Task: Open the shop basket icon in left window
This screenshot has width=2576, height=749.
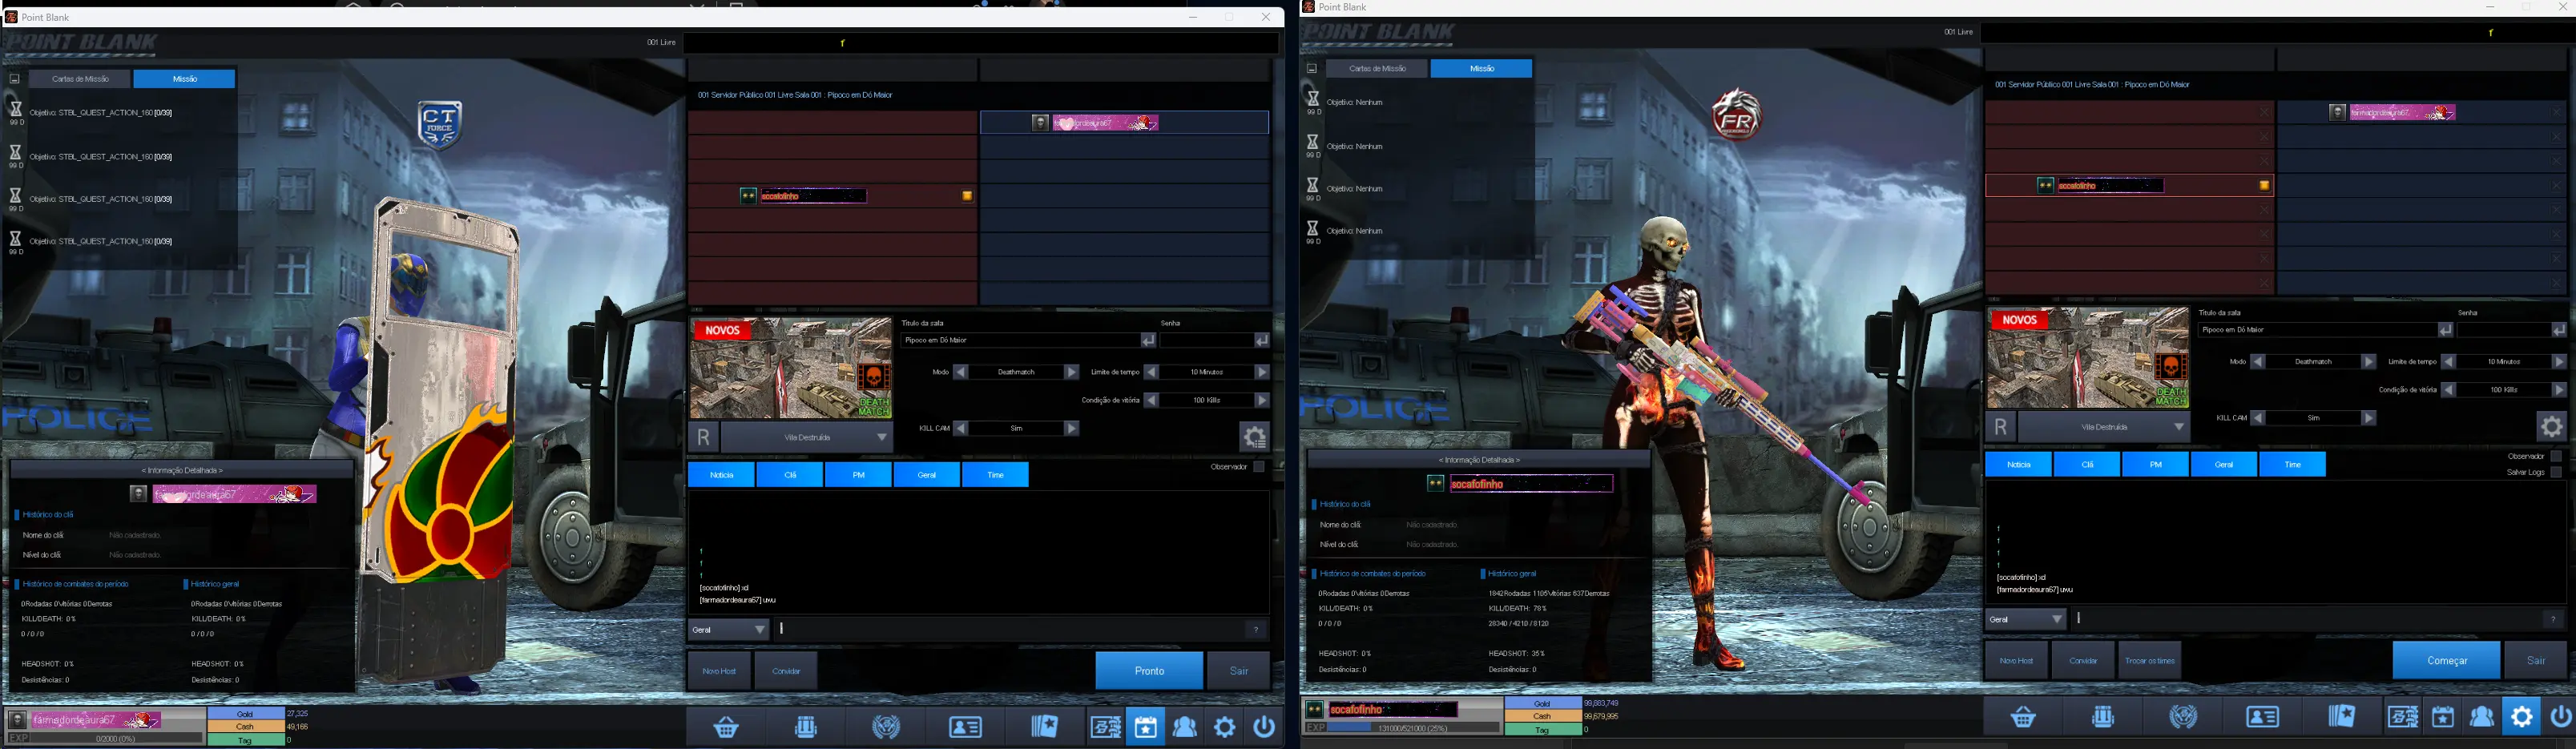Action: (x=726, y=727)
